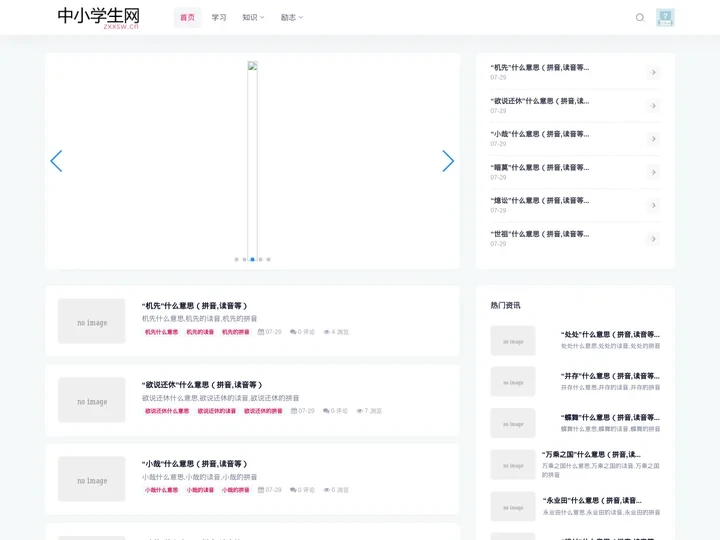Select the second carousel dot
720x540 pixels.
[244, 259]
